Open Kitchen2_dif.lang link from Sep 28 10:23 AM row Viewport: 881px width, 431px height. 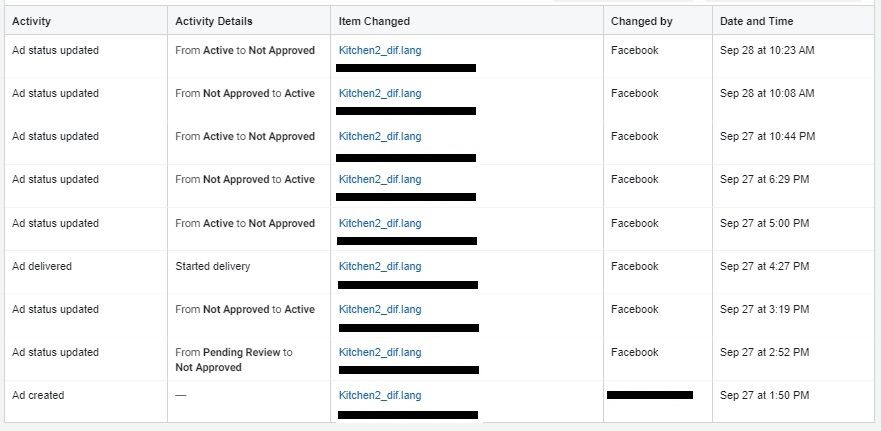pyautogui.click(x=380, y=50)
